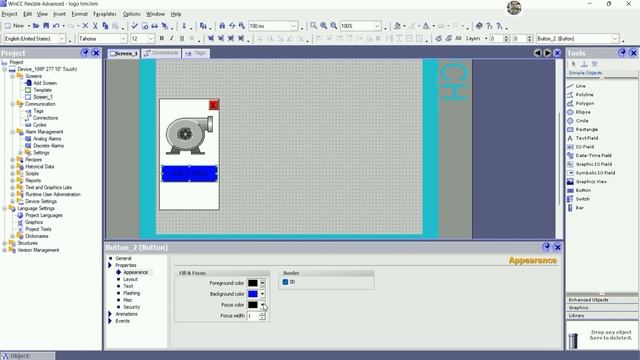640x360 pixels.
Task: Apply bold formatting with the B icon
Action: pyautogui.click(x=162, y=38)
